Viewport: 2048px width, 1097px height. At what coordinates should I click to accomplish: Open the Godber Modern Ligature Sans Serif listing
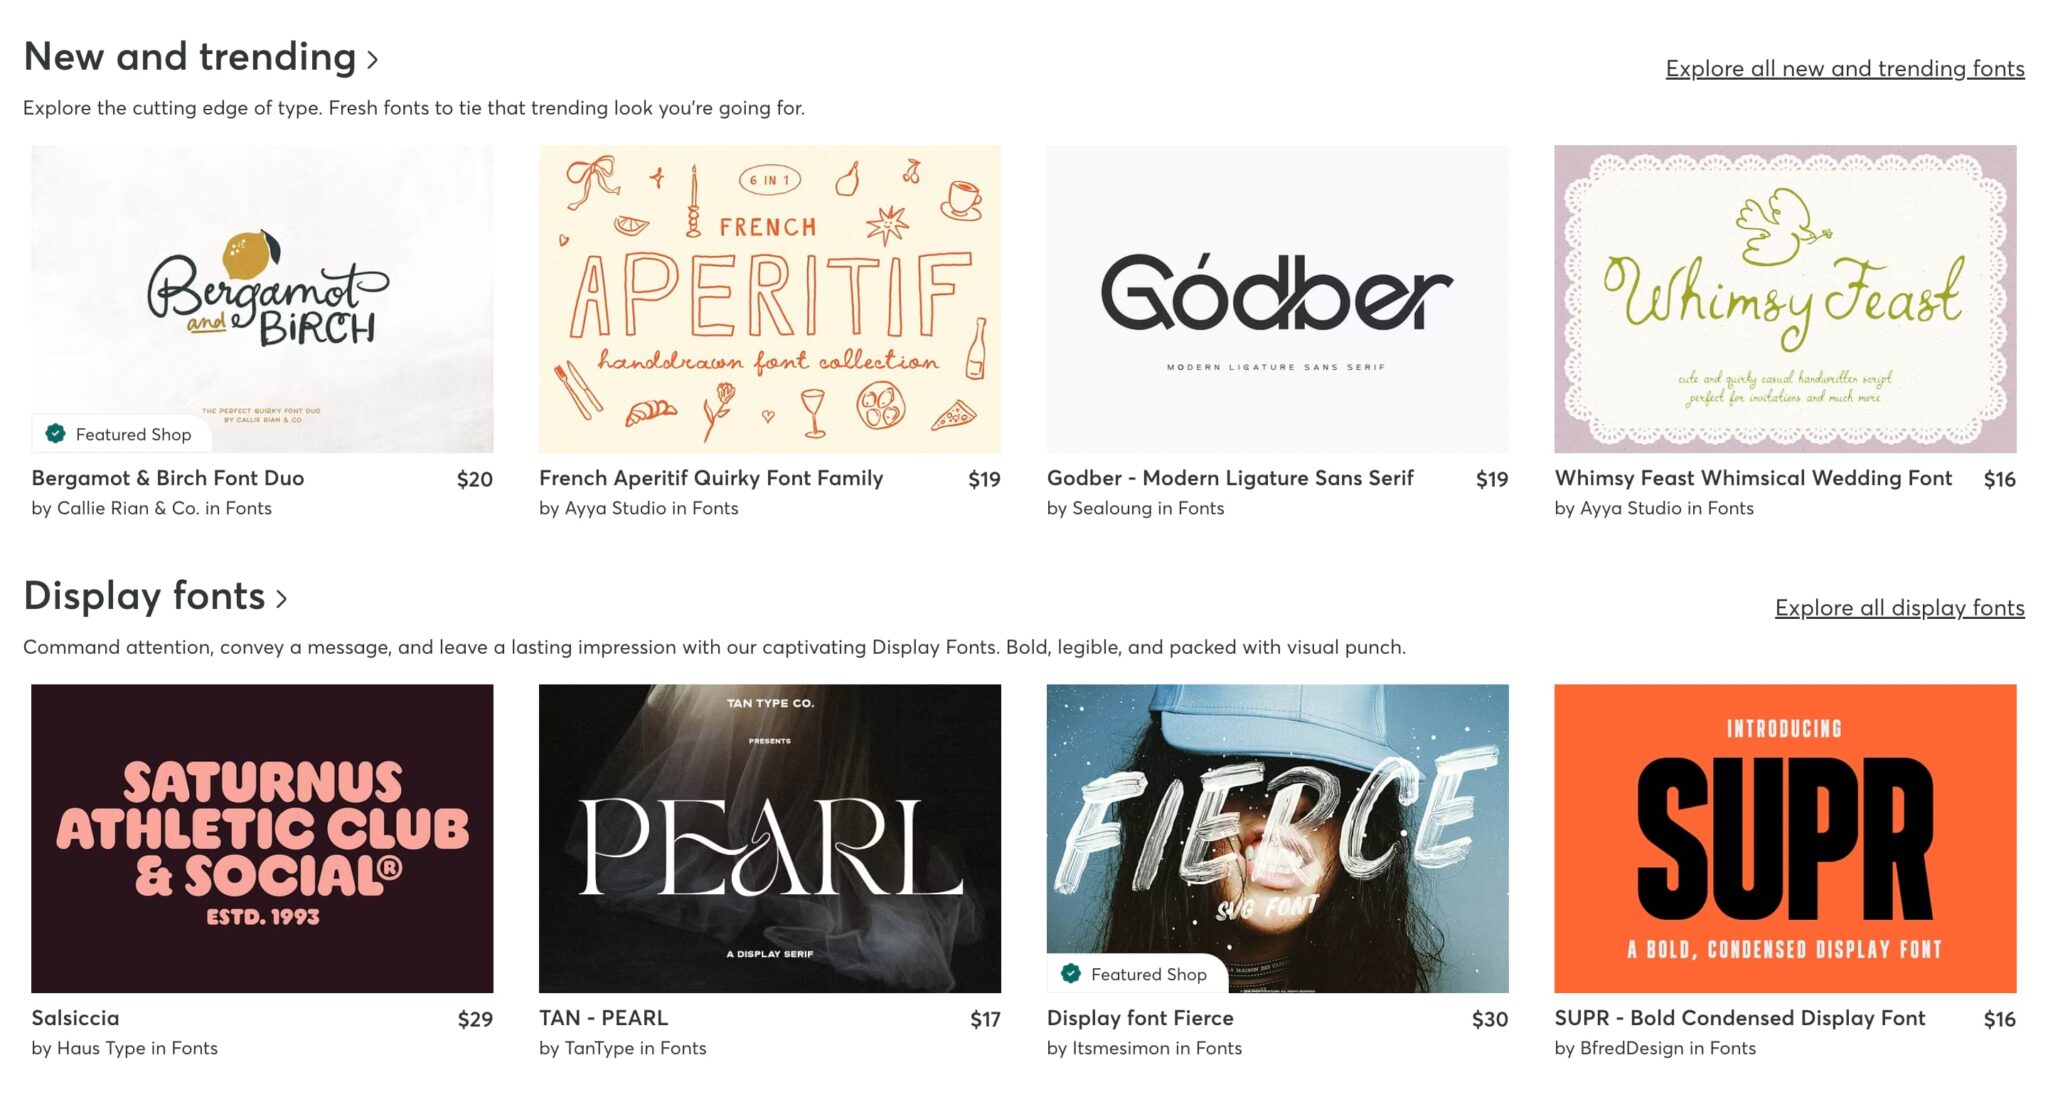tap(1231, 478)
